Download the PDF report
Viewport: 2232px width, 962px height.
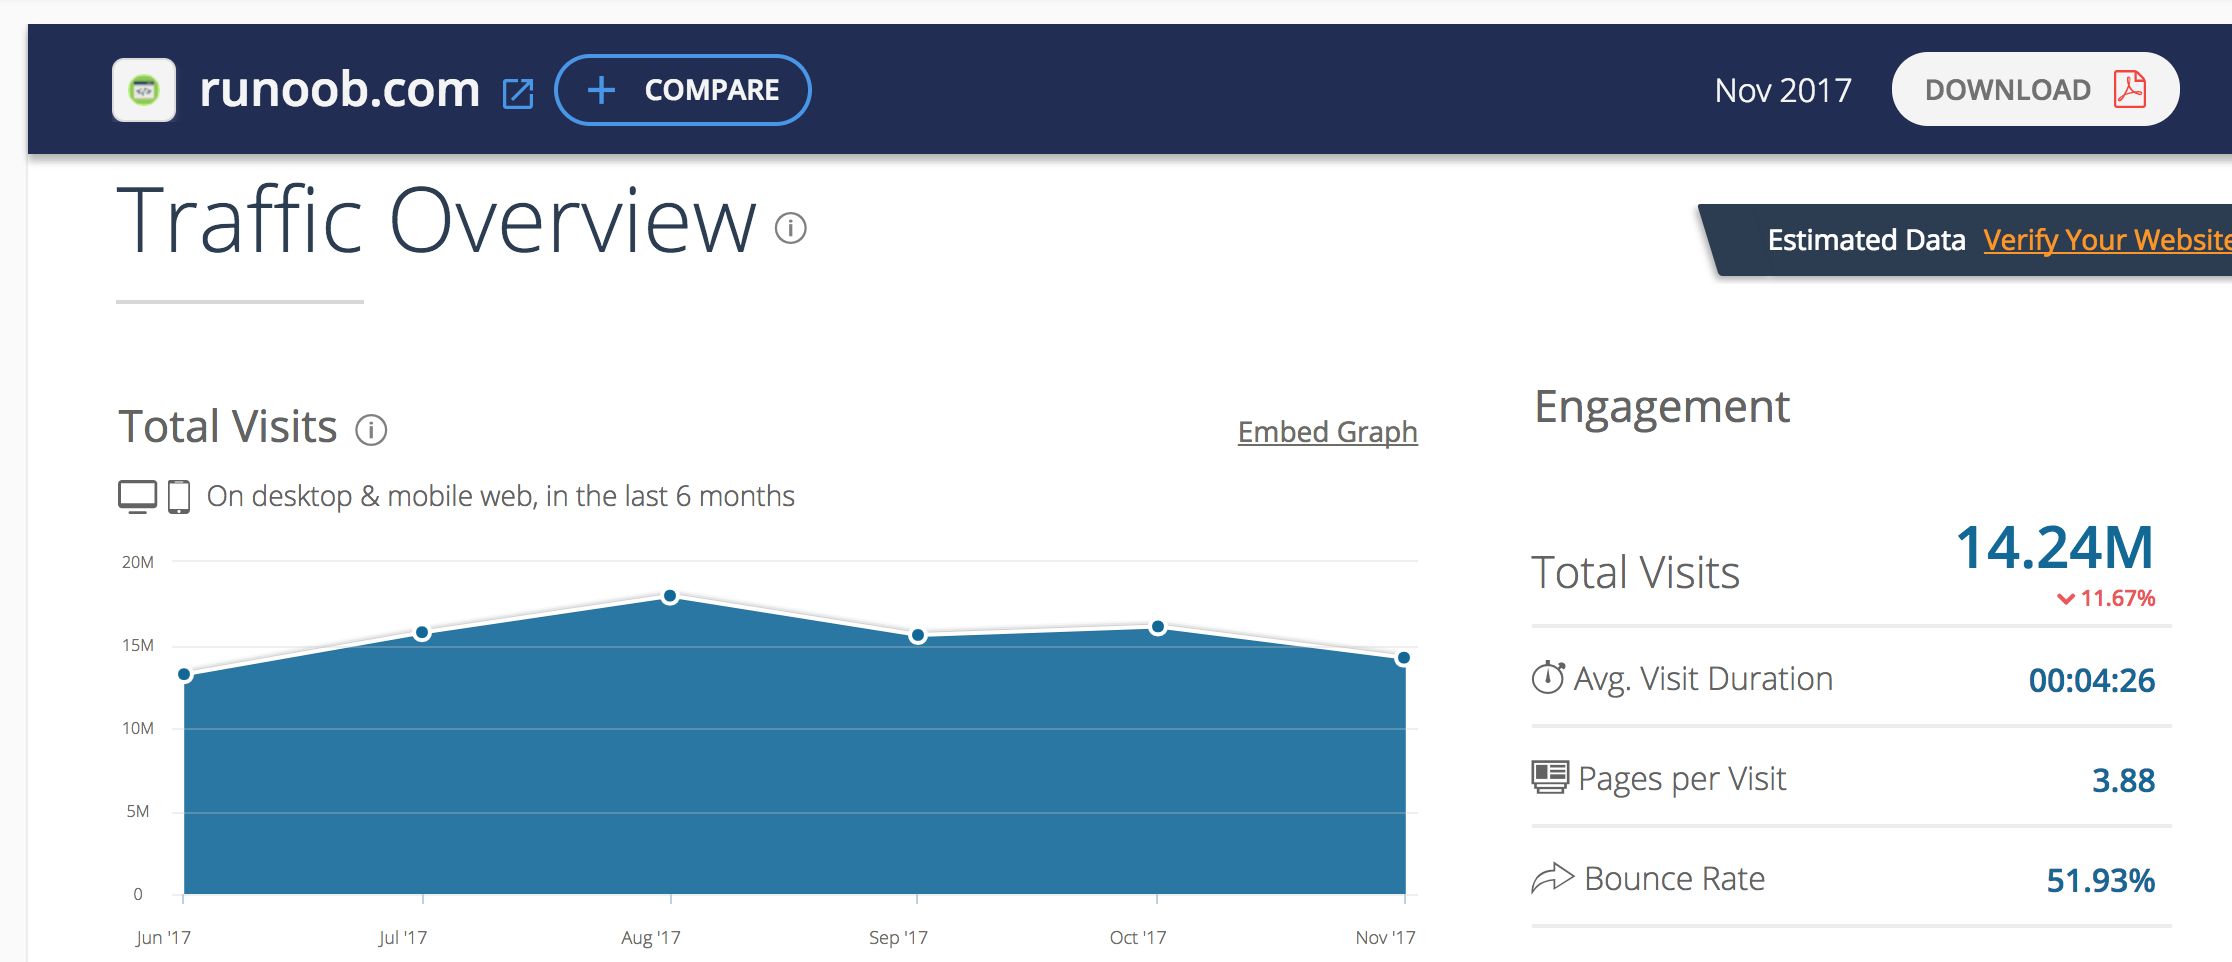[x=2035, y=90]
